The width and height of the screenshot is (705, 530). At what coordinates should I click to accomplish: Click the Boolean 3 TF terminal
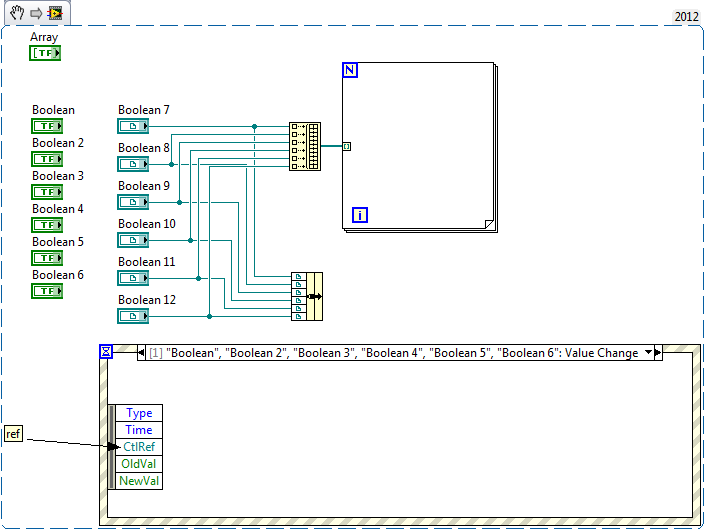(46, 192)
